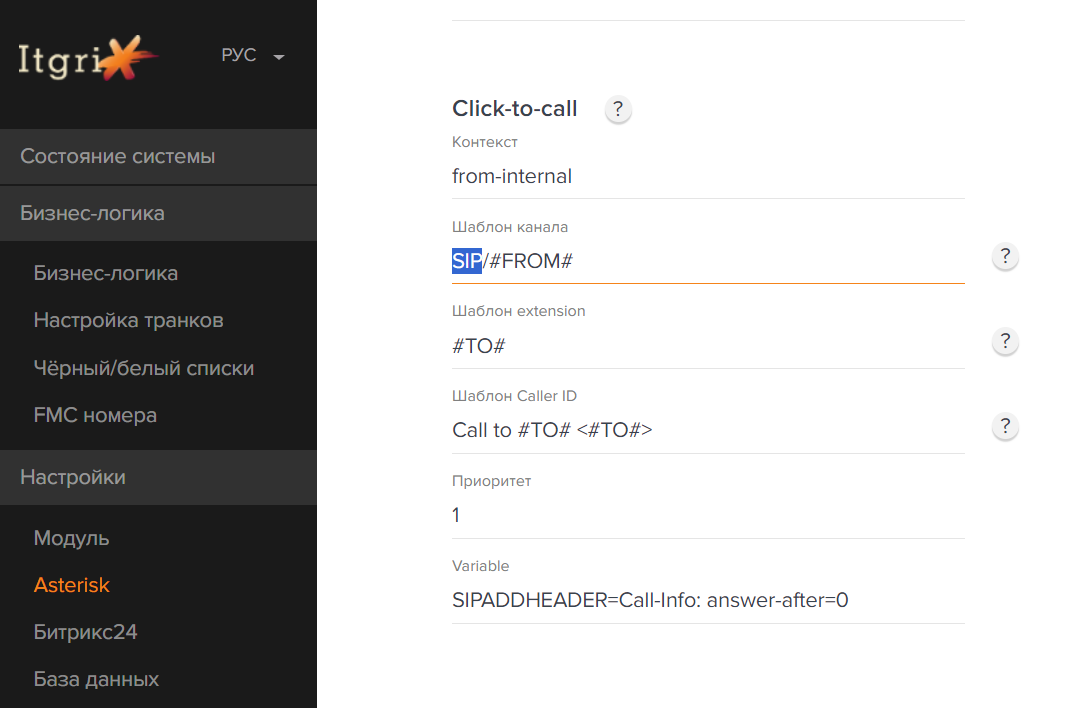Click the Контекст field with from-internal
This screenshot has height=708, width=1079.
(x=708, y=176)
